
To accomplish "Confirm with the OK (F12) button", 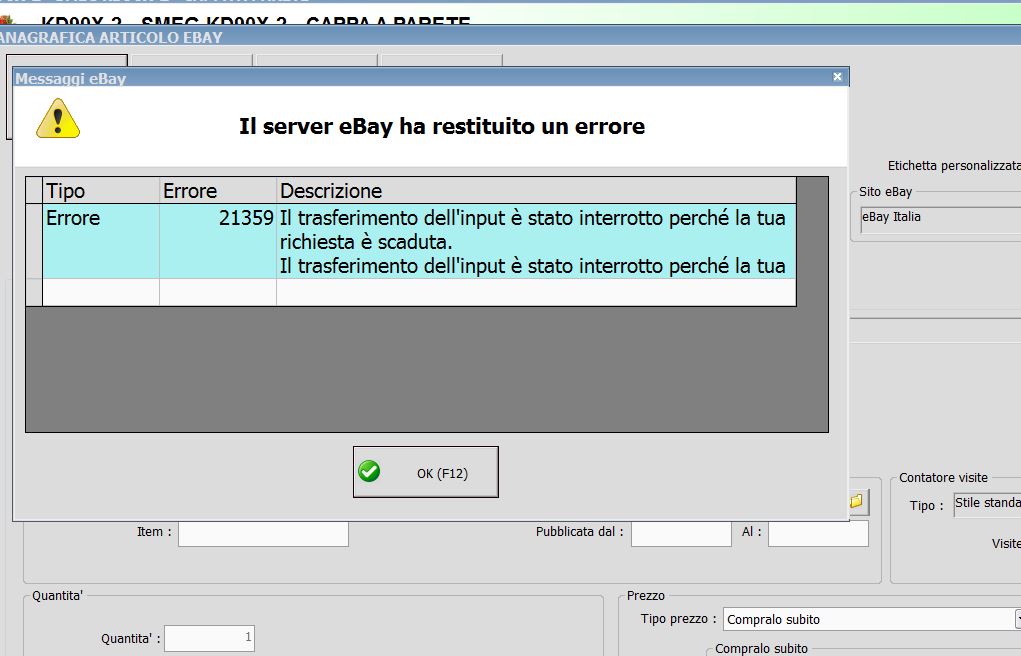I will click(x=426, y=472).
